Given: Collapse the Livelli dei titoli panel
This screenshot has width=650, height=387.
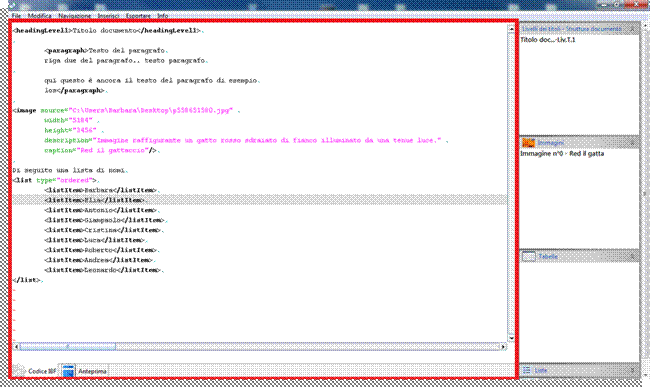Looking at the screenshot, I should click(x=633, y=29).
